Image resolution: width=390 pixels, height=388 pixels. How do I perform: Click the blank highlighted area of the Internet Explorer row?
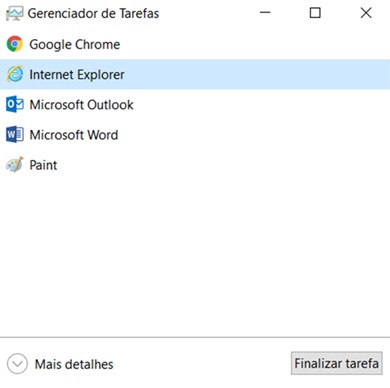pos(257,74)
